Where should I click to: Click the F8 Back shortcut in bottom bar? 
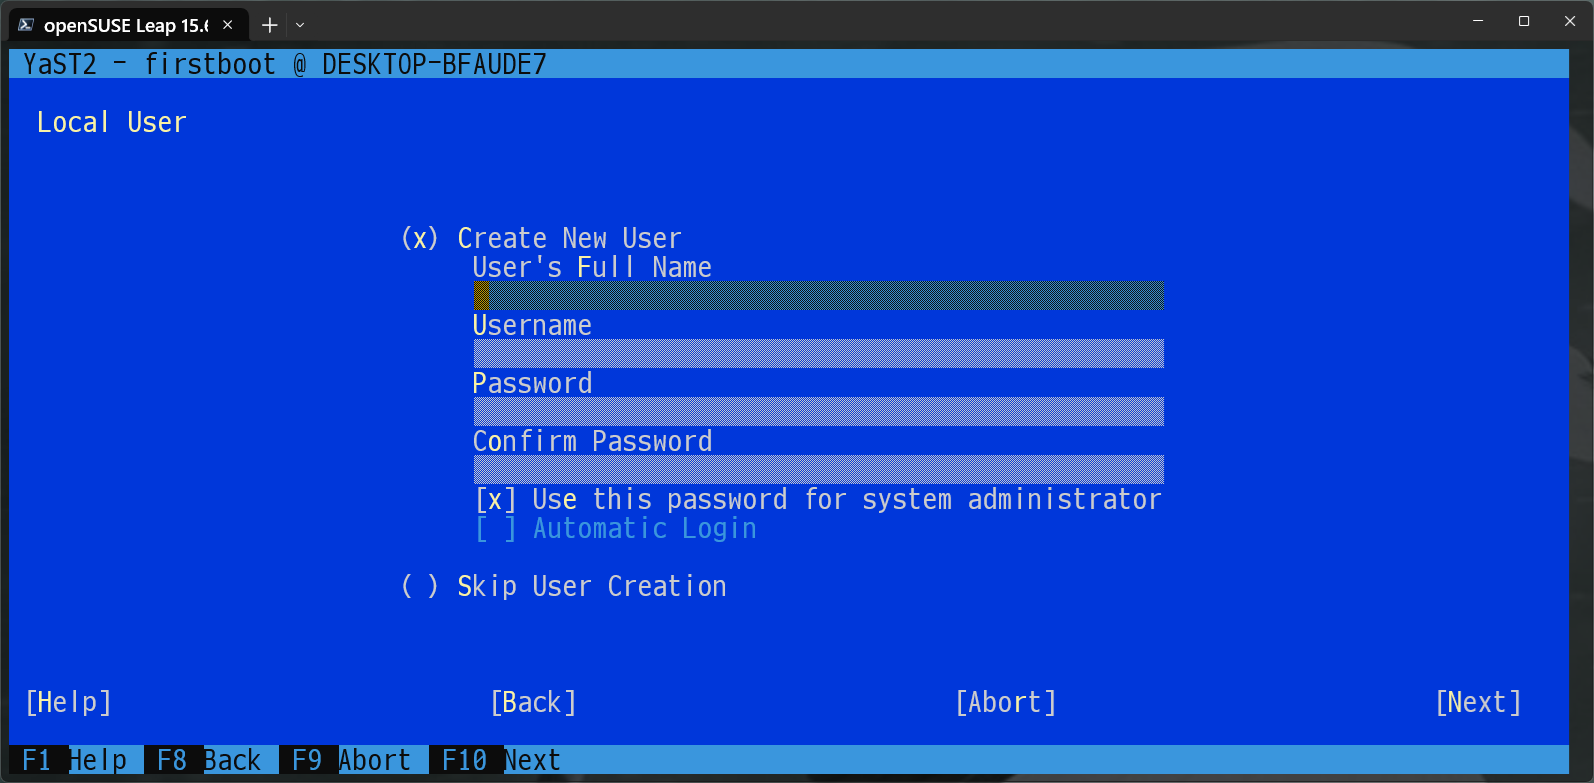[x=209, y=761]
